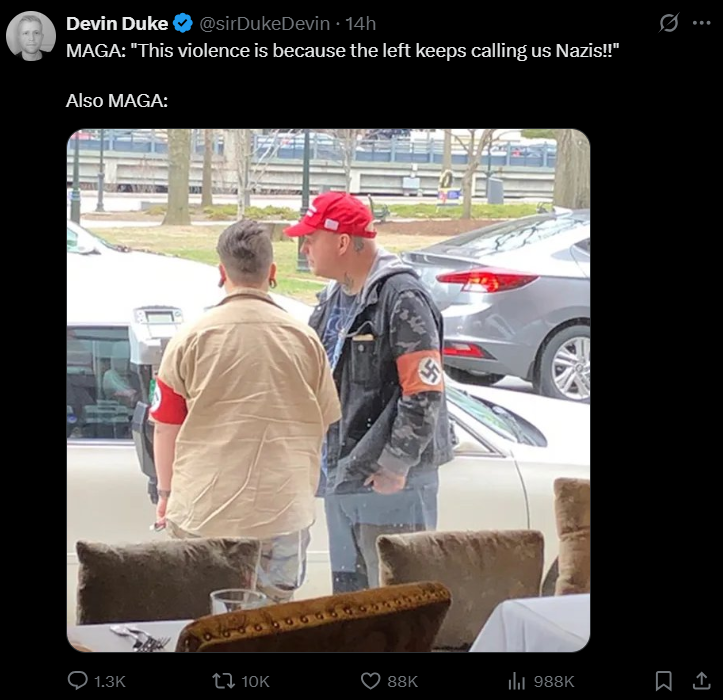This screenshot has width=723, height=700.
Task: Repost the tweet using the retweet arrows
Action: (x=223, y=681)
